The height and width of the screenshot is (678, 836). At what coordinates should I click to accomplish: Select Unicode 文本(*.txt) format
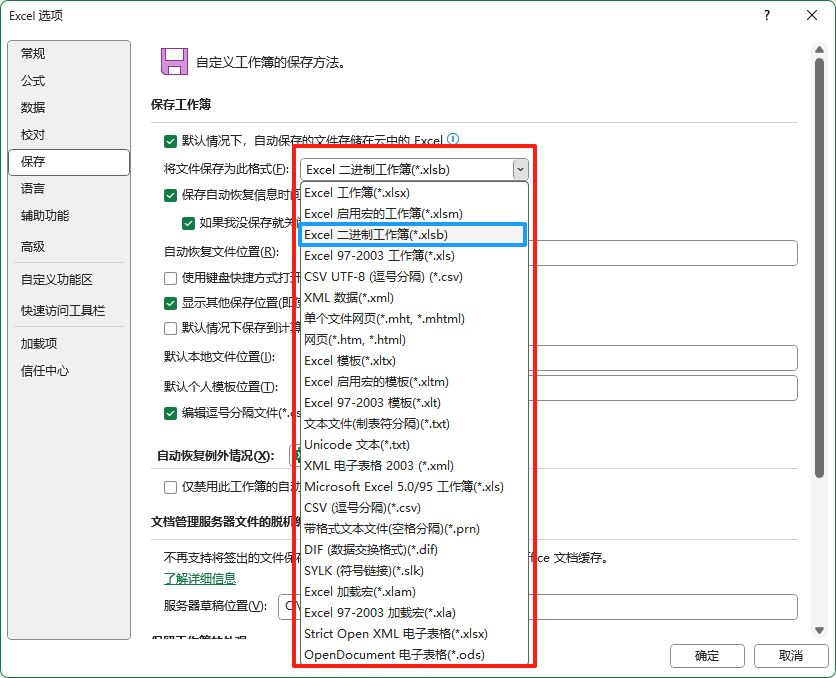click(x=414, y=445)
